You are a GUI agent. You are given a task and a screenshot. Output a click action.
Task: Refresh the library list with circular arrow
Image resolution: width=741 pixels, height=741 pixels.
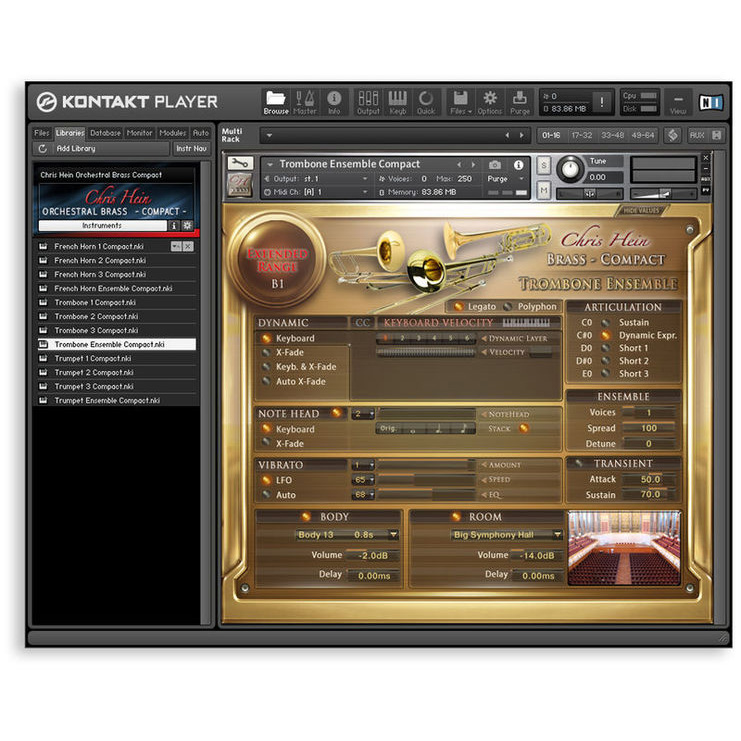point(43,148)
